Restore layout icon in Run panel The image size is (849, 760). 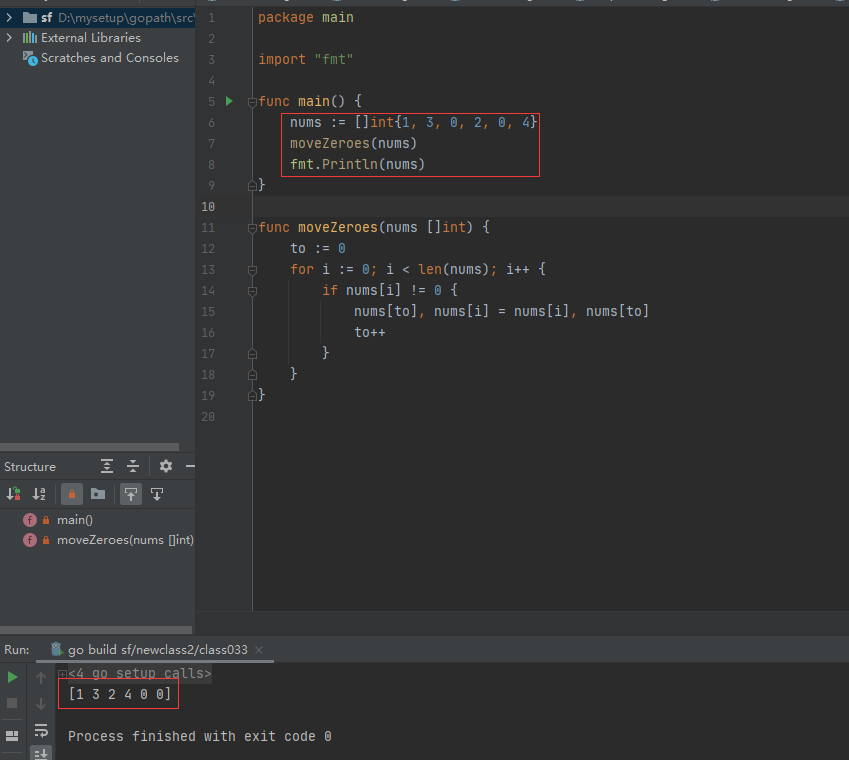coord(12,736)
